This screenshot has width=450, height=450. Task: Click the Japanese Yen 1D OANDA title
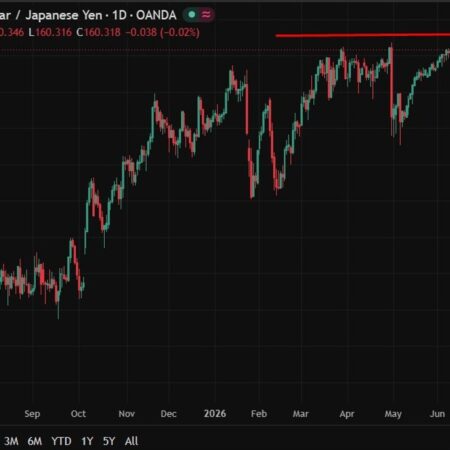click(88, 15)
